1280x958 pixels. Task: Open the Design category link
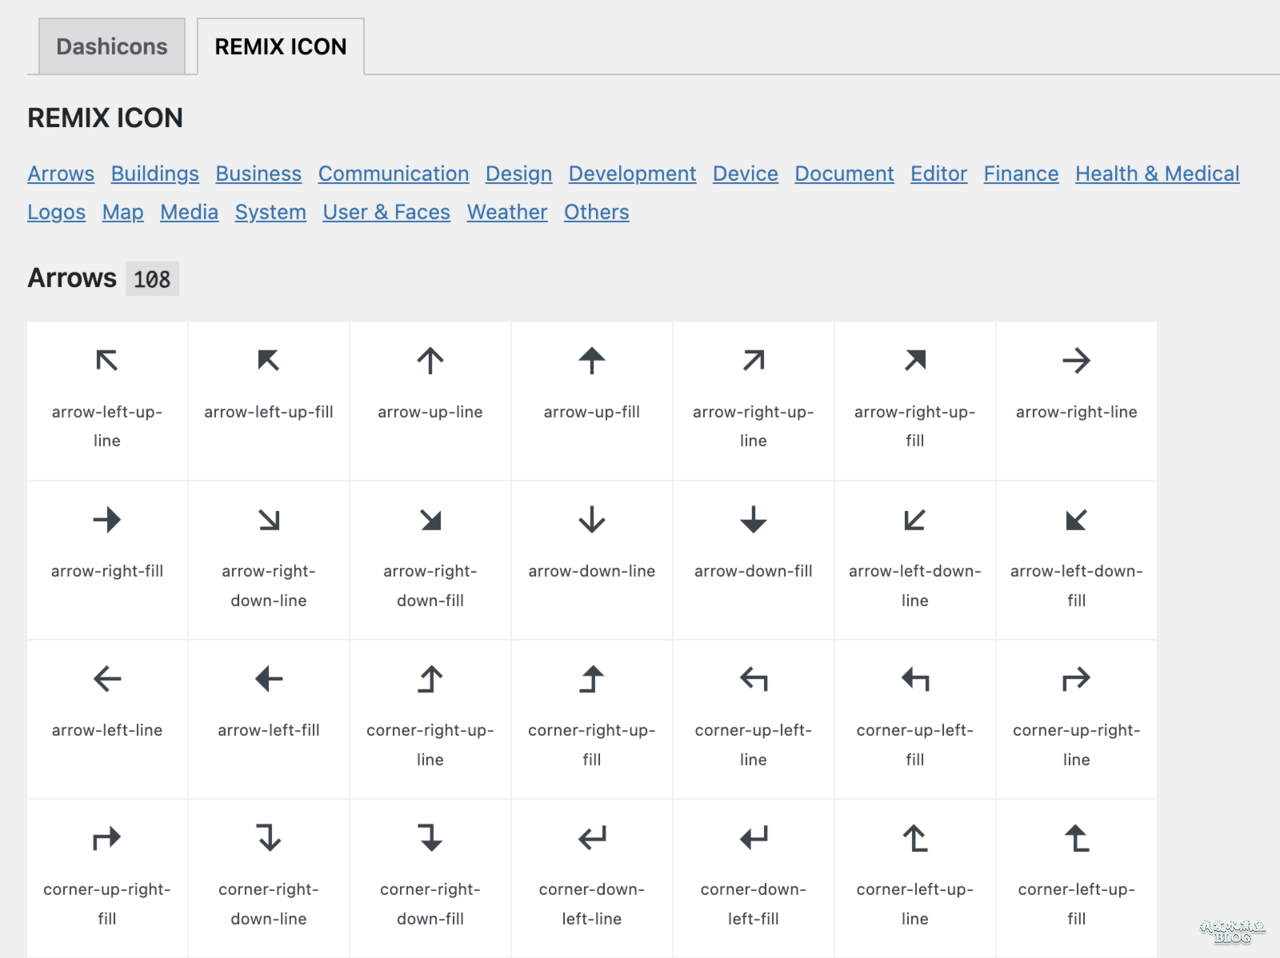click(519, 174)
